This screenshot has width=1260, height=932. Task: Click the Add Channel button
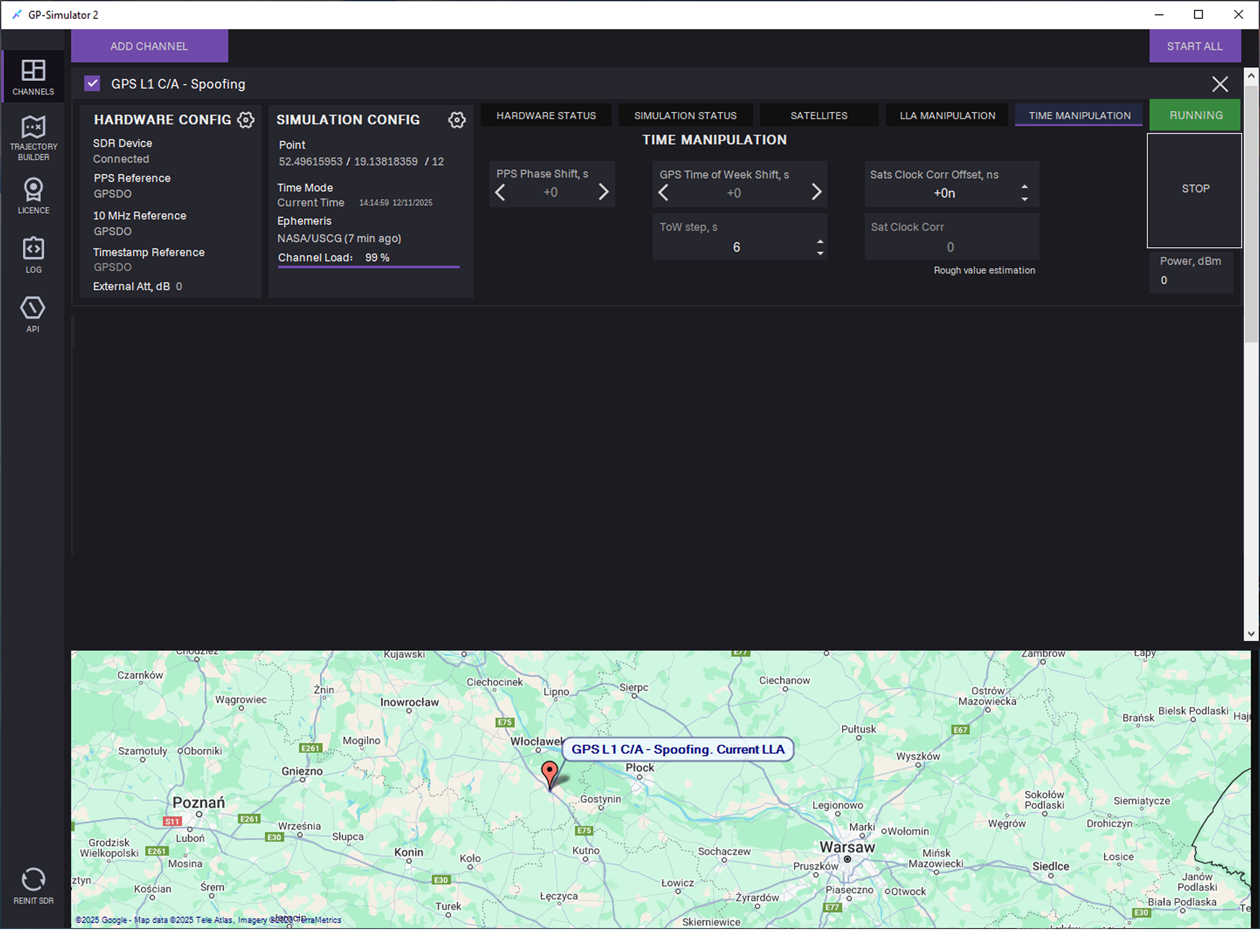pyautogui.click(x=149, y=46)
